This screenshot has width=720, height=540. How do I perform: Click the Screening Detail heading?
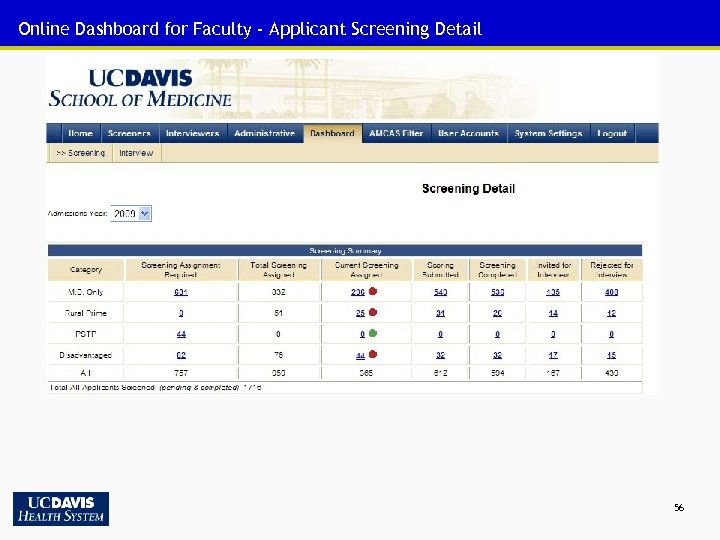point(468,188)
